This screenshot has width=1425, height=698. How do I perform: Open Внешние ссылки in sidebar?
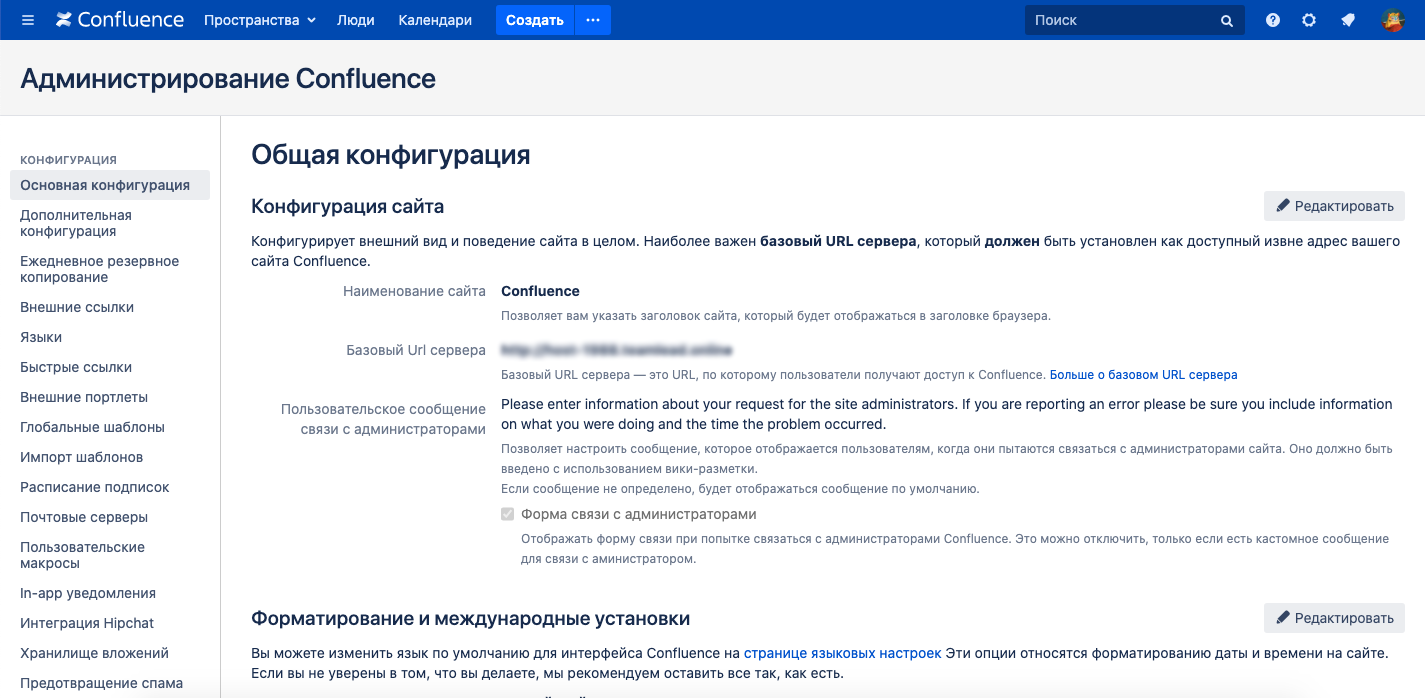pyautogui.click(x=77, y=307)
